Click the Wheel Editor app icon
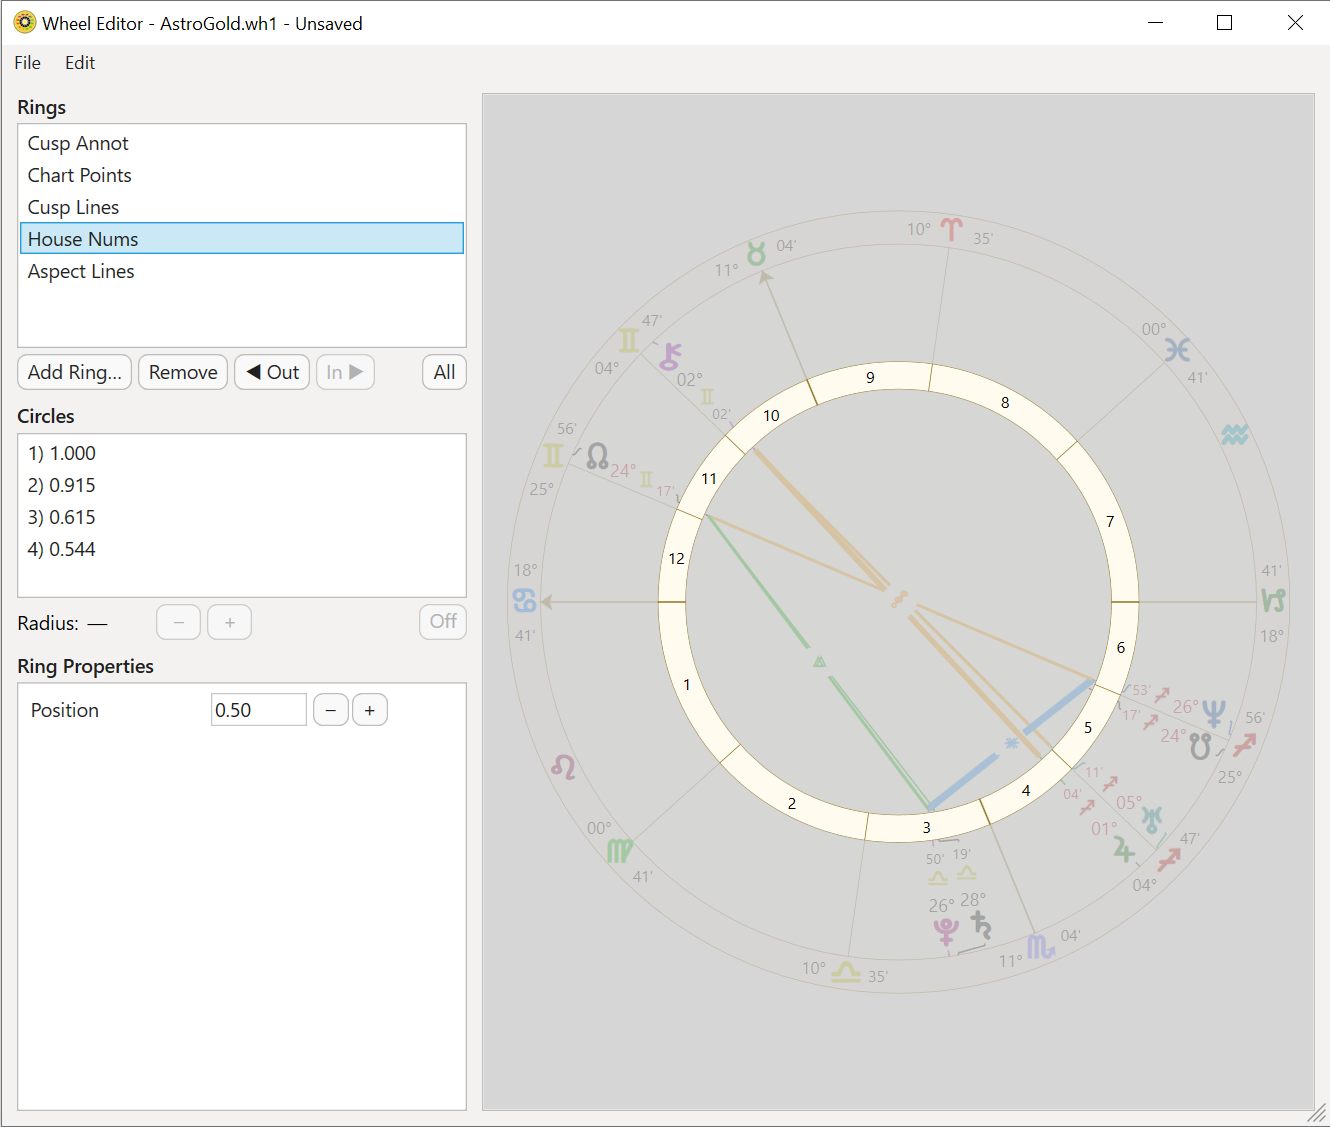Screen dimensions: 1330x1127 tap(24, 22)
